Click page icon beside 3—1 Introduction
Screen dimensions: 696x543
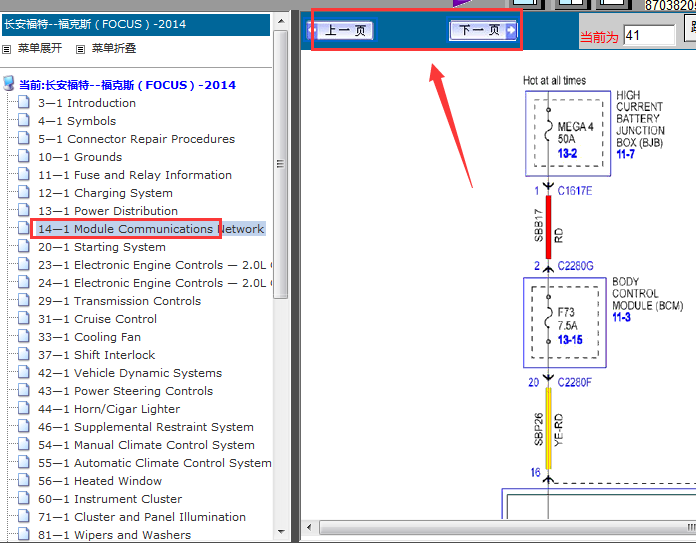click(24, 102)
